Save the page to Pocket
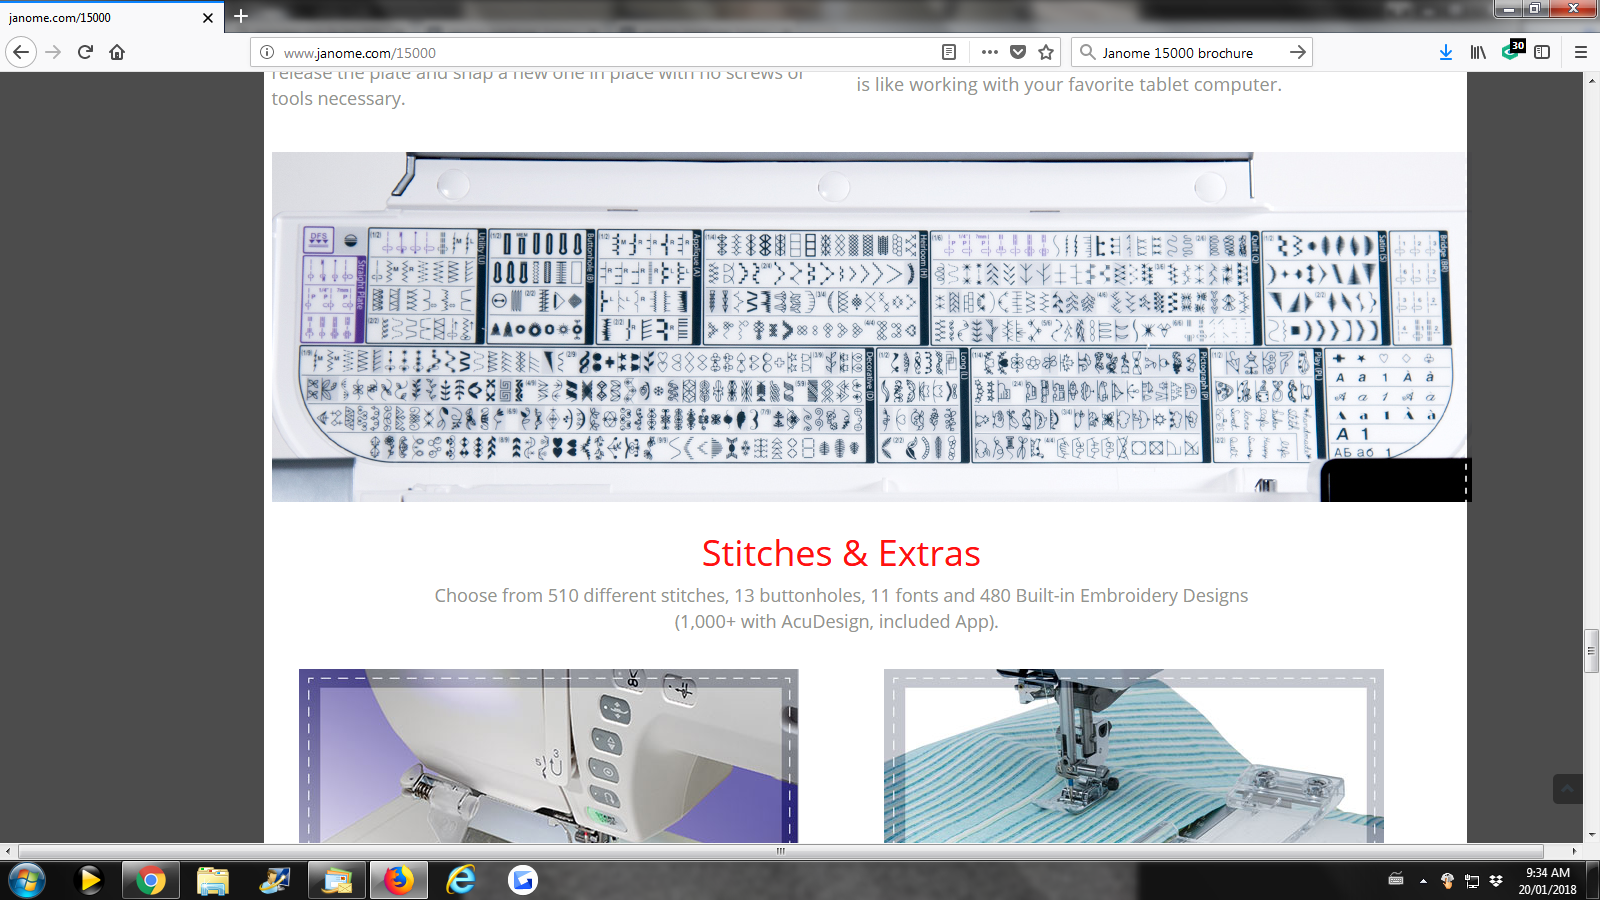This screenshot has height=900, width=1600. point(1018,52)
